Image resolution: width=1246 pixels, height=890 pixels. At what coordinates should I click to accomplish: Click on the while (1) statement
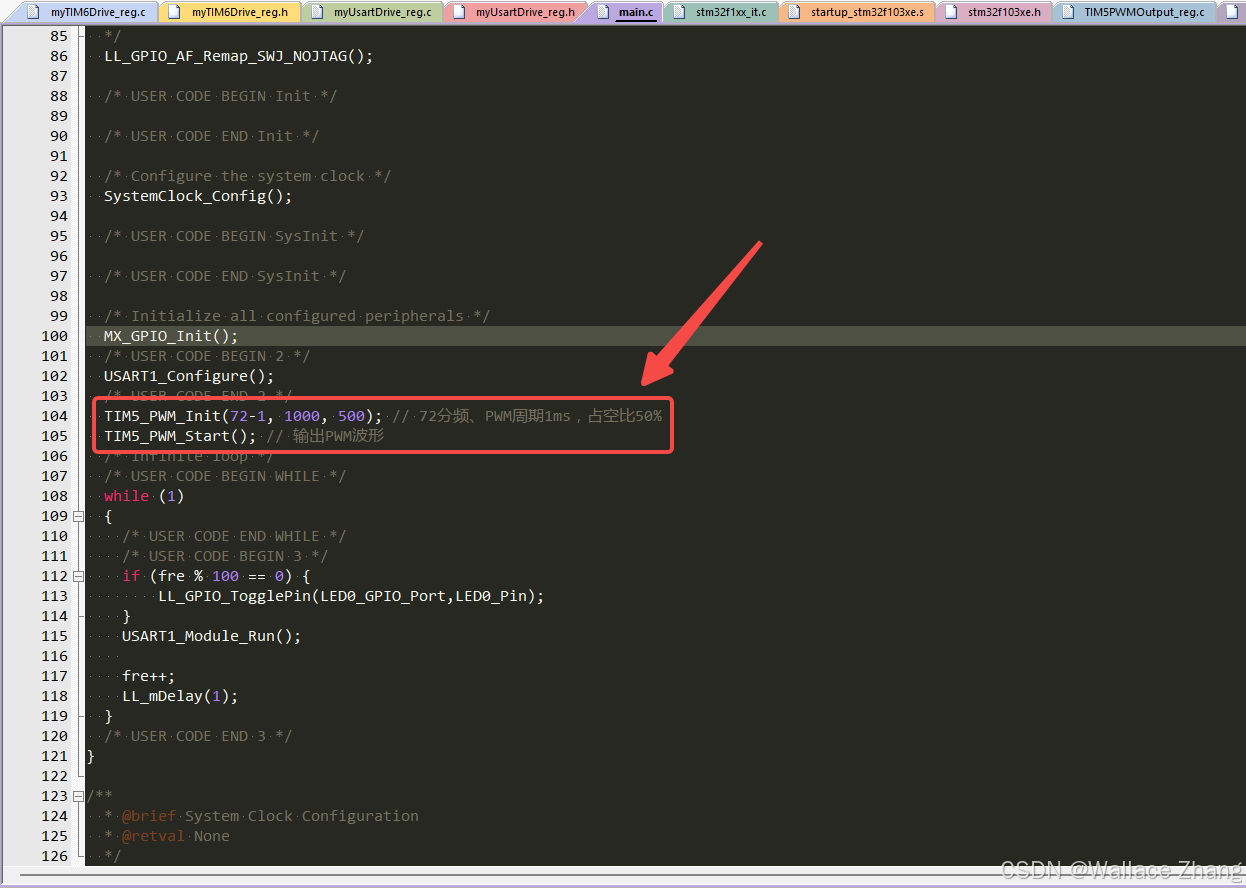pyautogui.click(x=144, y=496)
